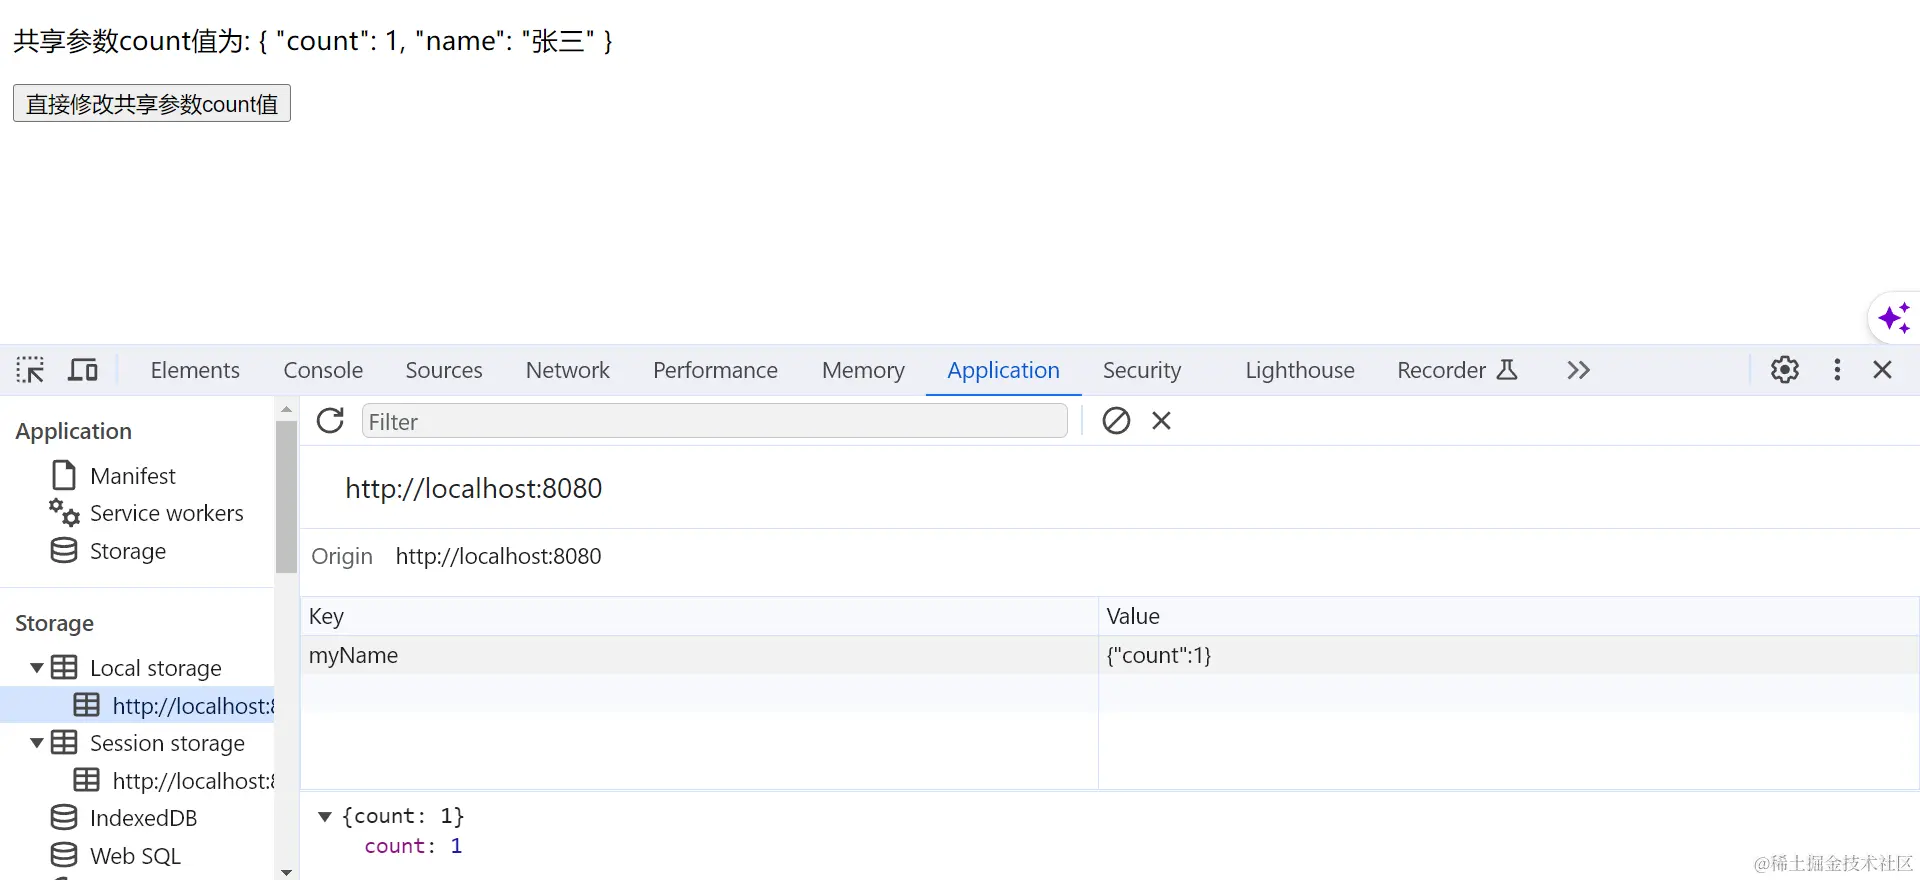This screenshot has width=1920, height=880.
Task: Open the Memory tab
Action: pyautogui.click(x=863, y=370)
